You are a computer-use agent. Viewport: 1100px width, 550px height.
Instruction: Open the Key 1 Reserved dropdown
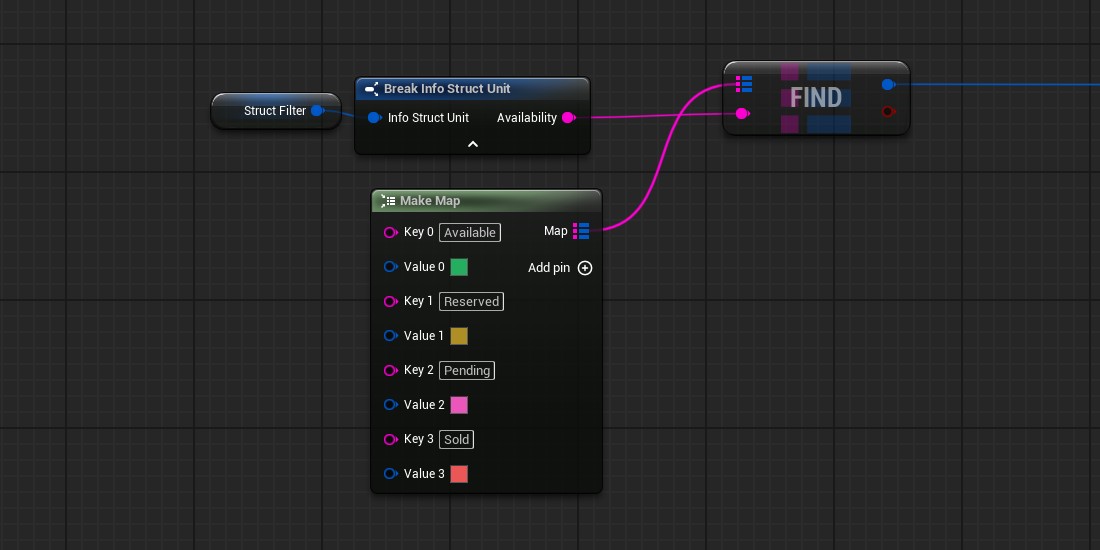[x=471, y=302]
